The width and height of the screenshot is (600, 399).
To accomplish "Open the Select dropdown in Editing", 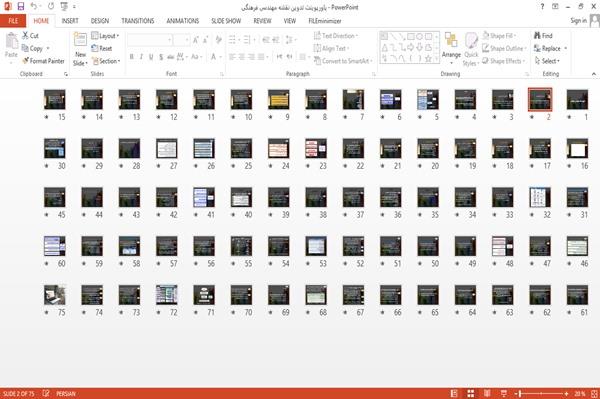I will pyautogui.click(x=547, y=61).
